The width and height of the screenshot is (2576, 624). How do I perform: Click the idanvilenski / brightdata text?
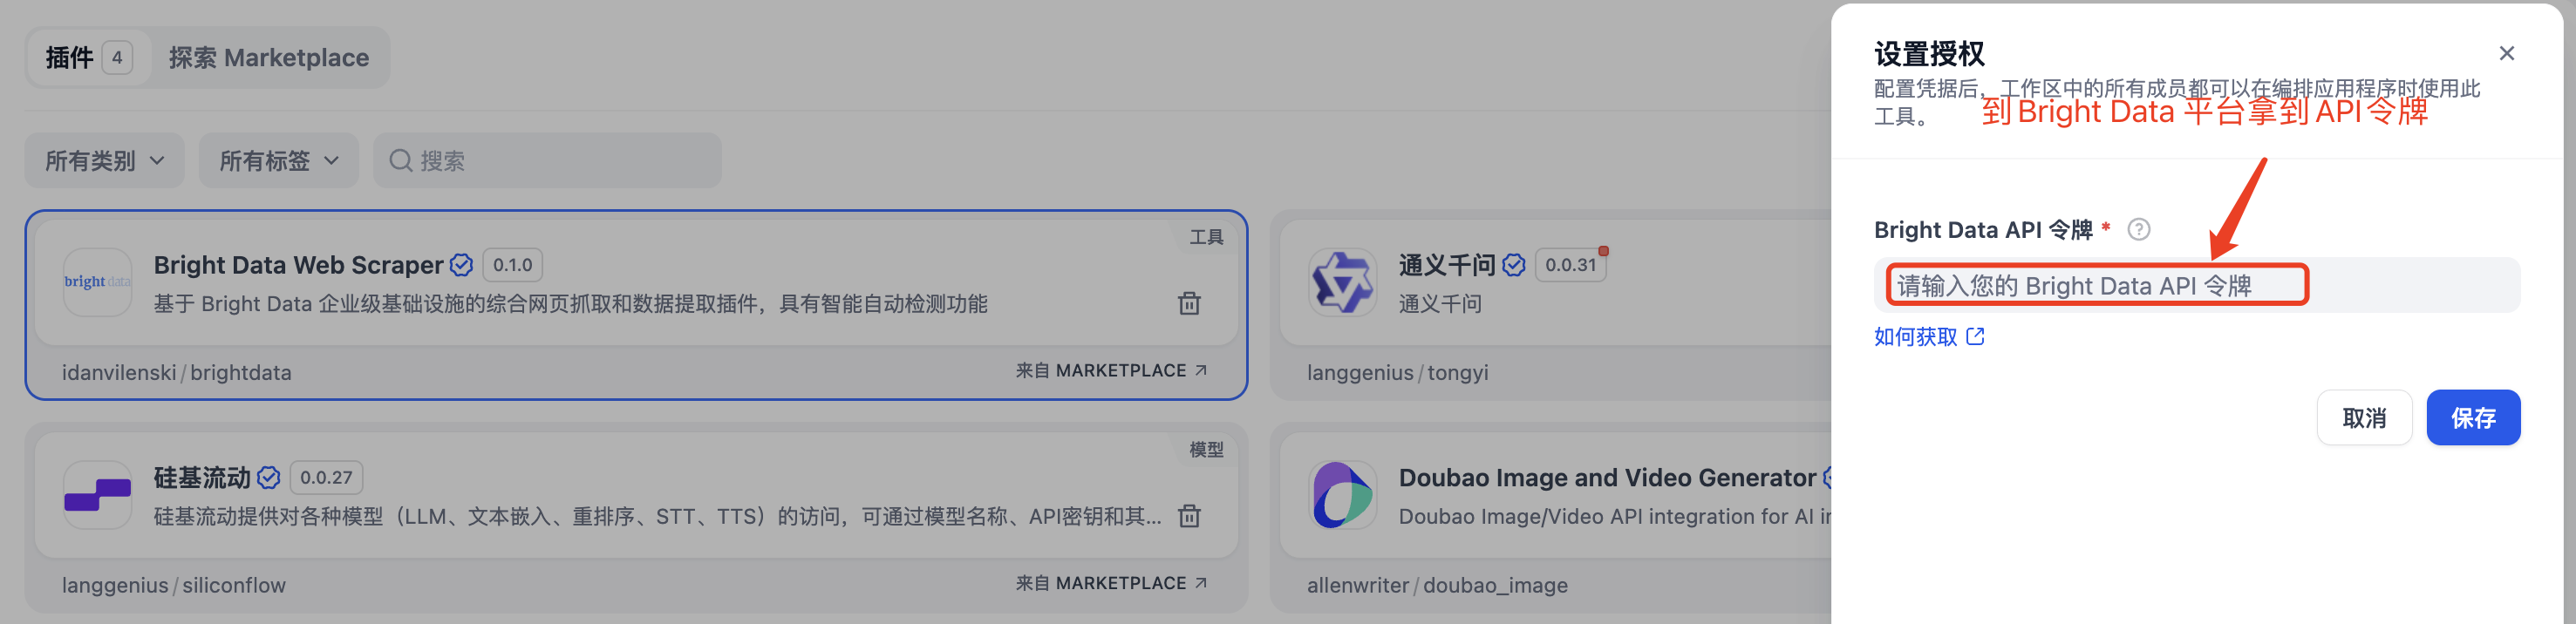coord(177,373)
